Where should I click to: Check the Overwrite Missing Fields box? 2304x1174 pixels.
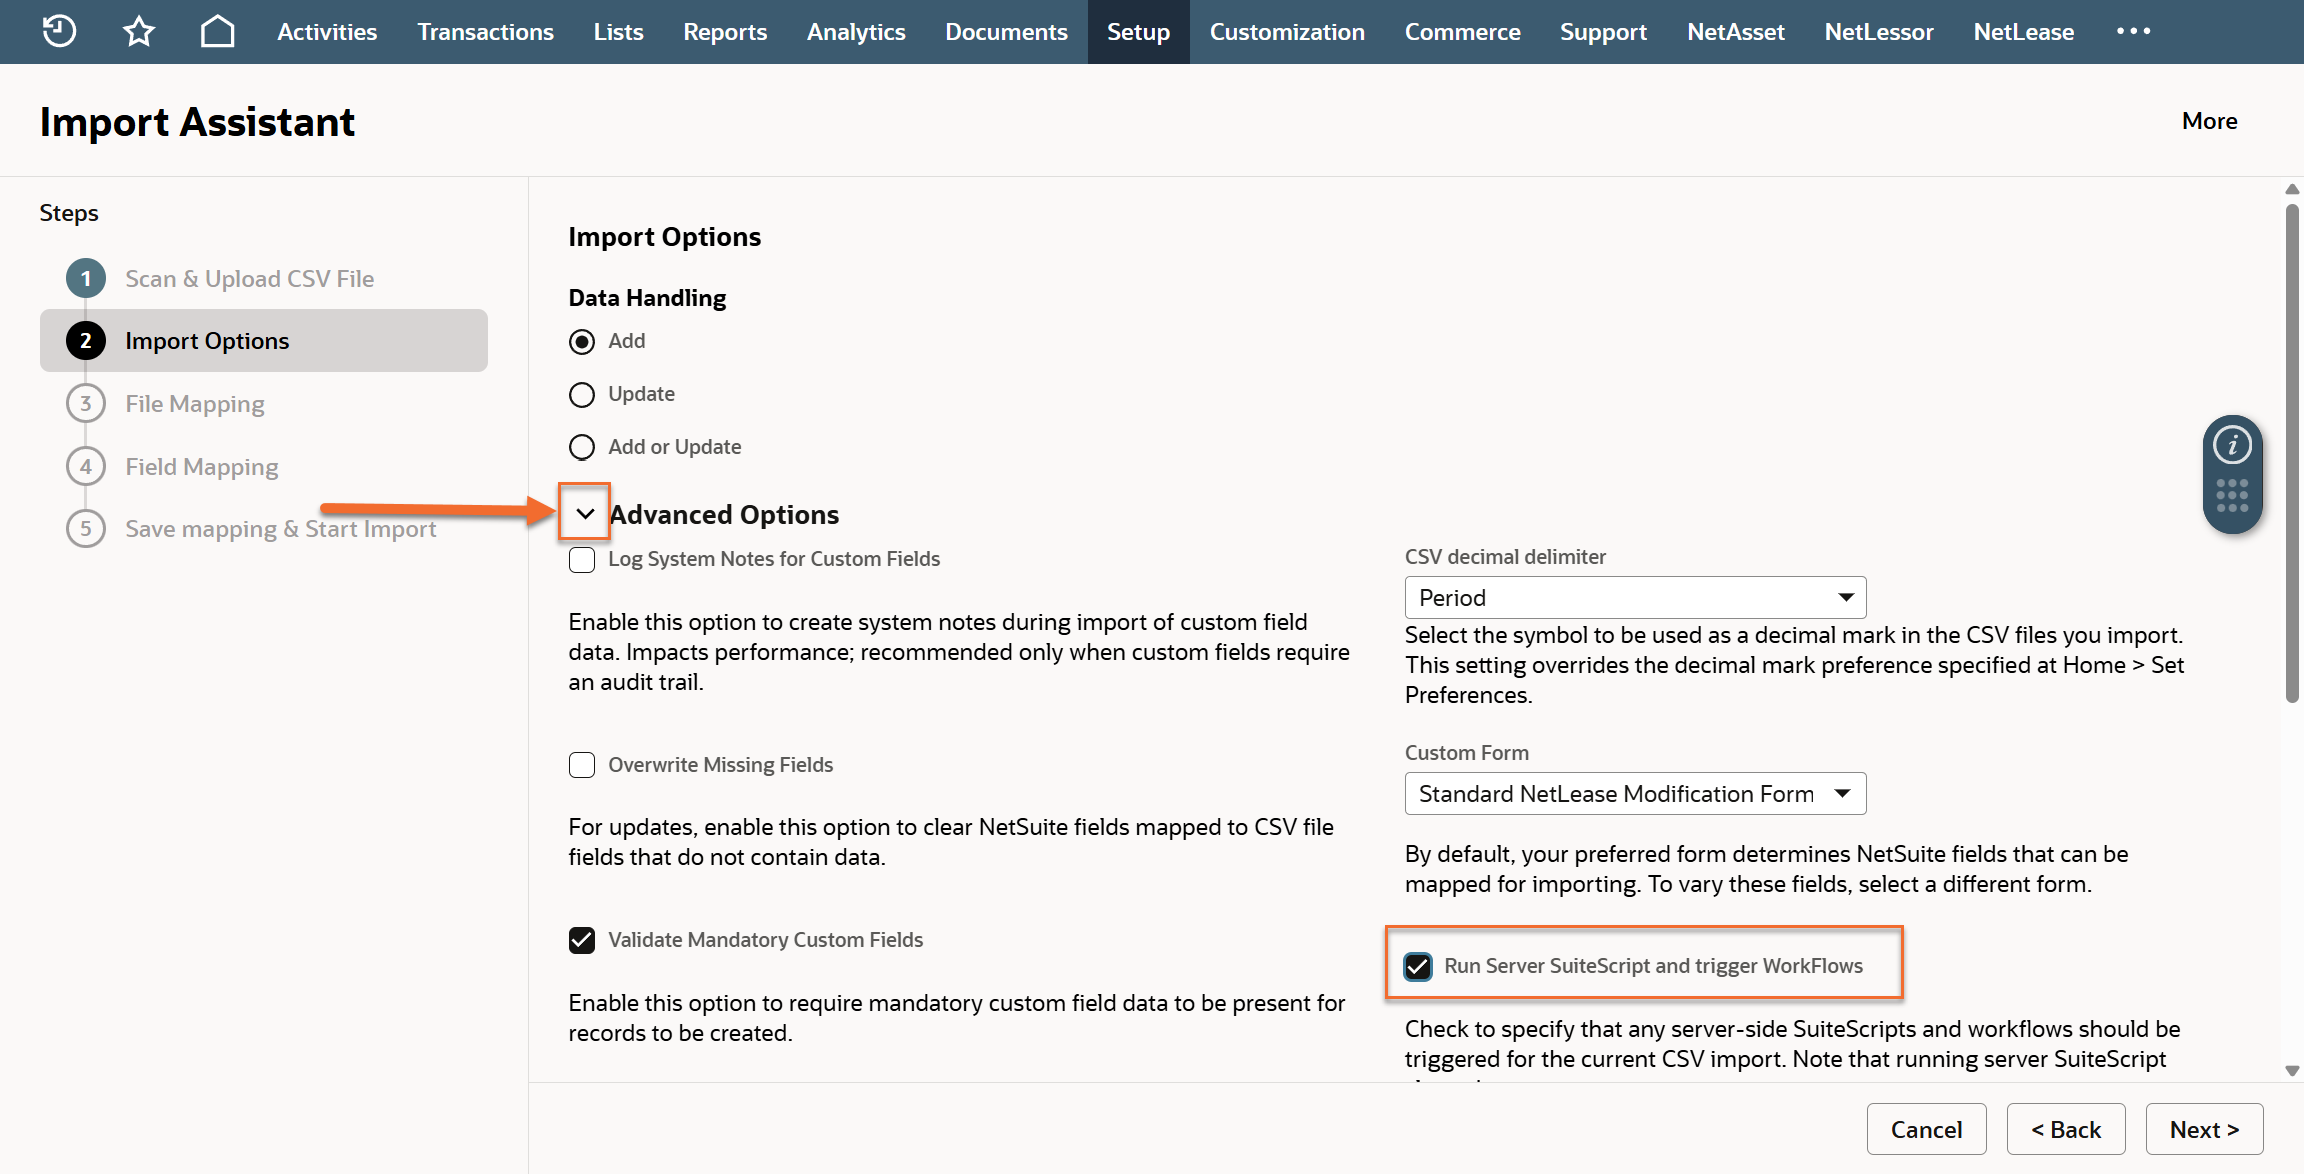(582, 766)
